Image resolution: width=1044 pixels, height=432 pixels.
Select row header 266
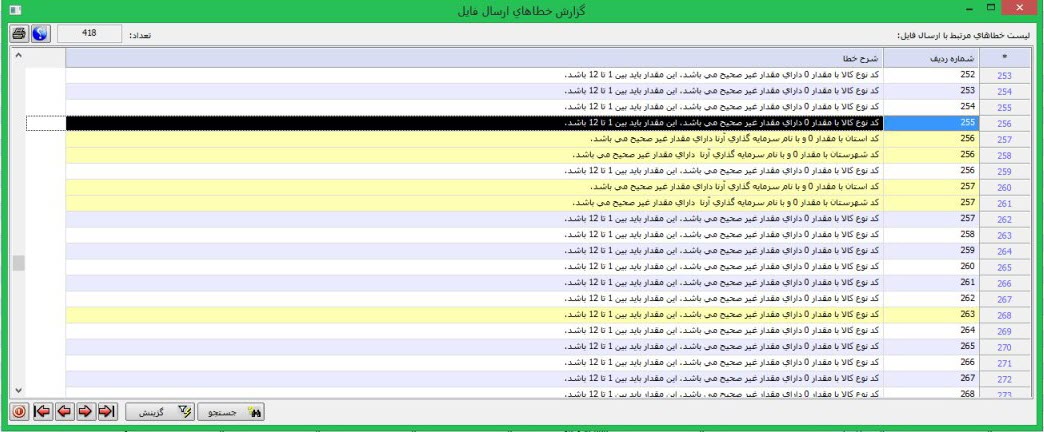pos(1003,283)
